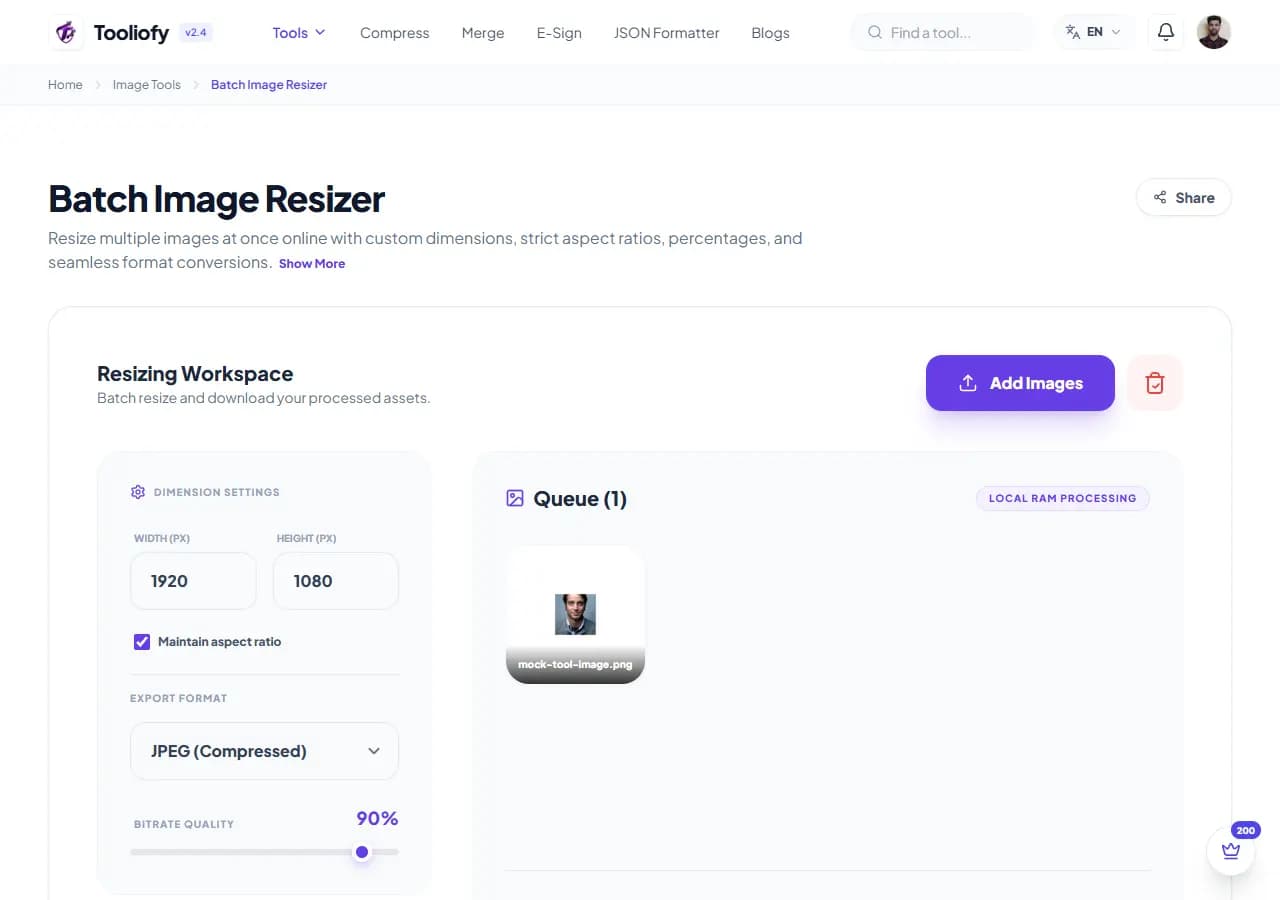
Task: Click the 90% quality value
Action: [377, 818]
